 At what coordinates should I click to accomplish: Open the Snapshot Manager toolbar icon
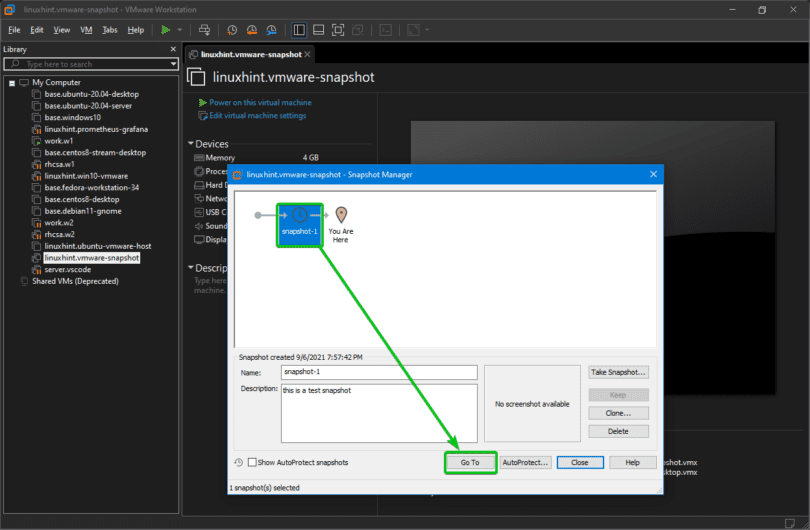coord(271,30)
